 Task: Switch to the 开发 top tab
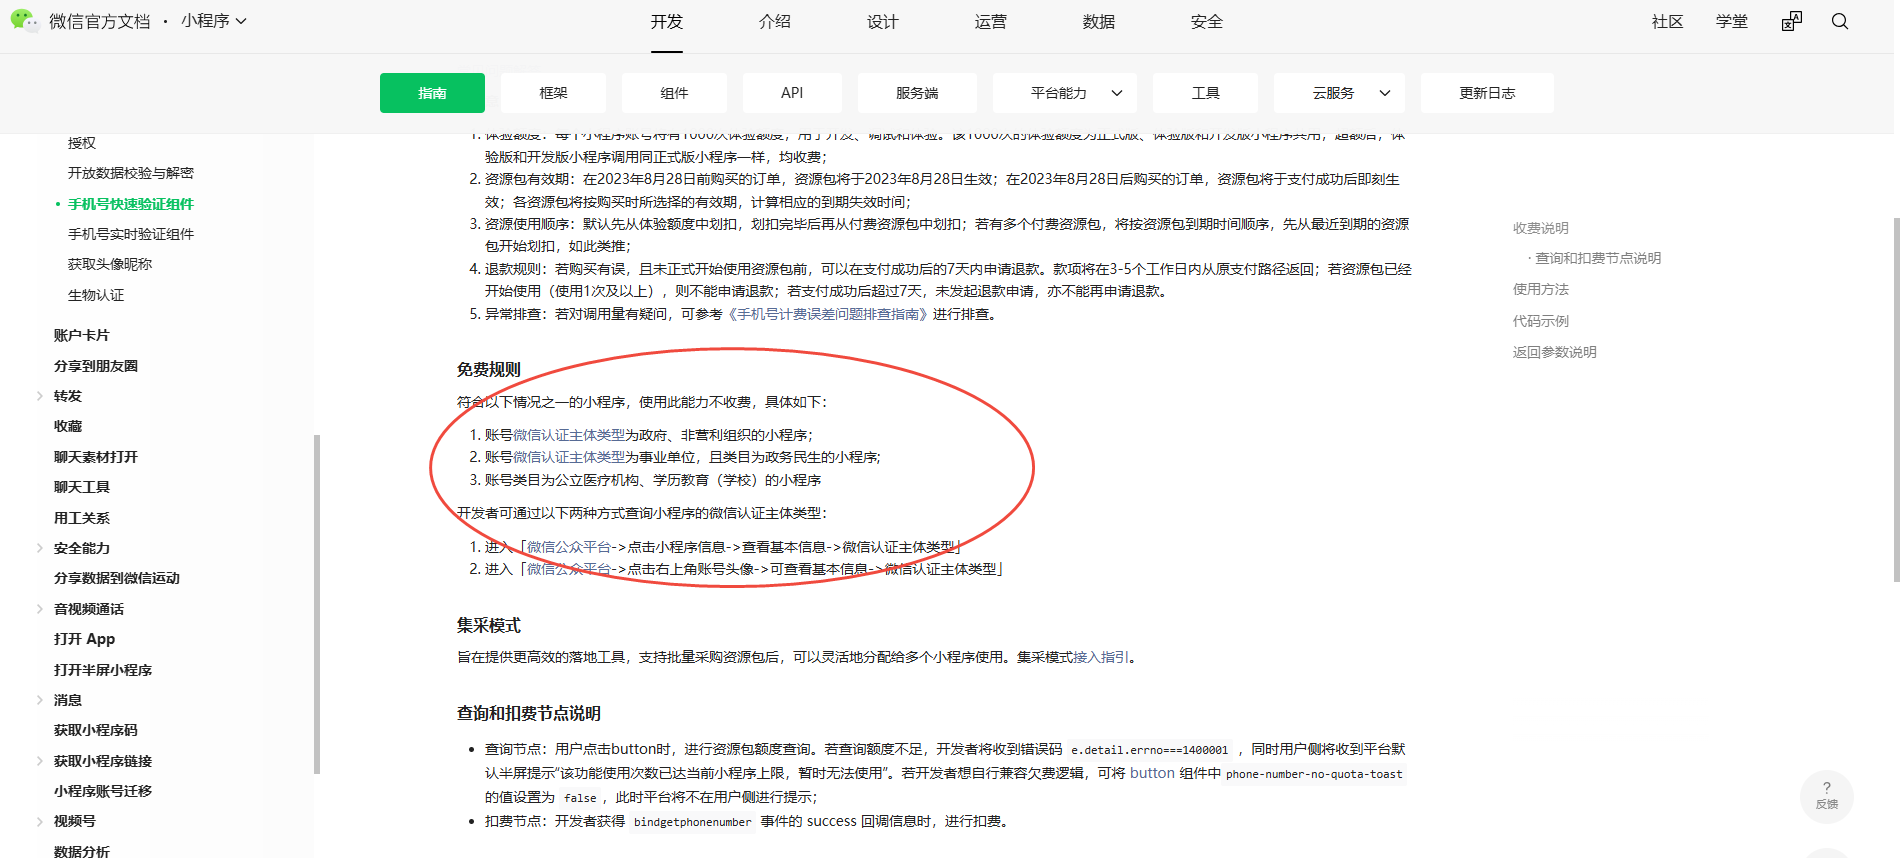(x=667, y=22)
